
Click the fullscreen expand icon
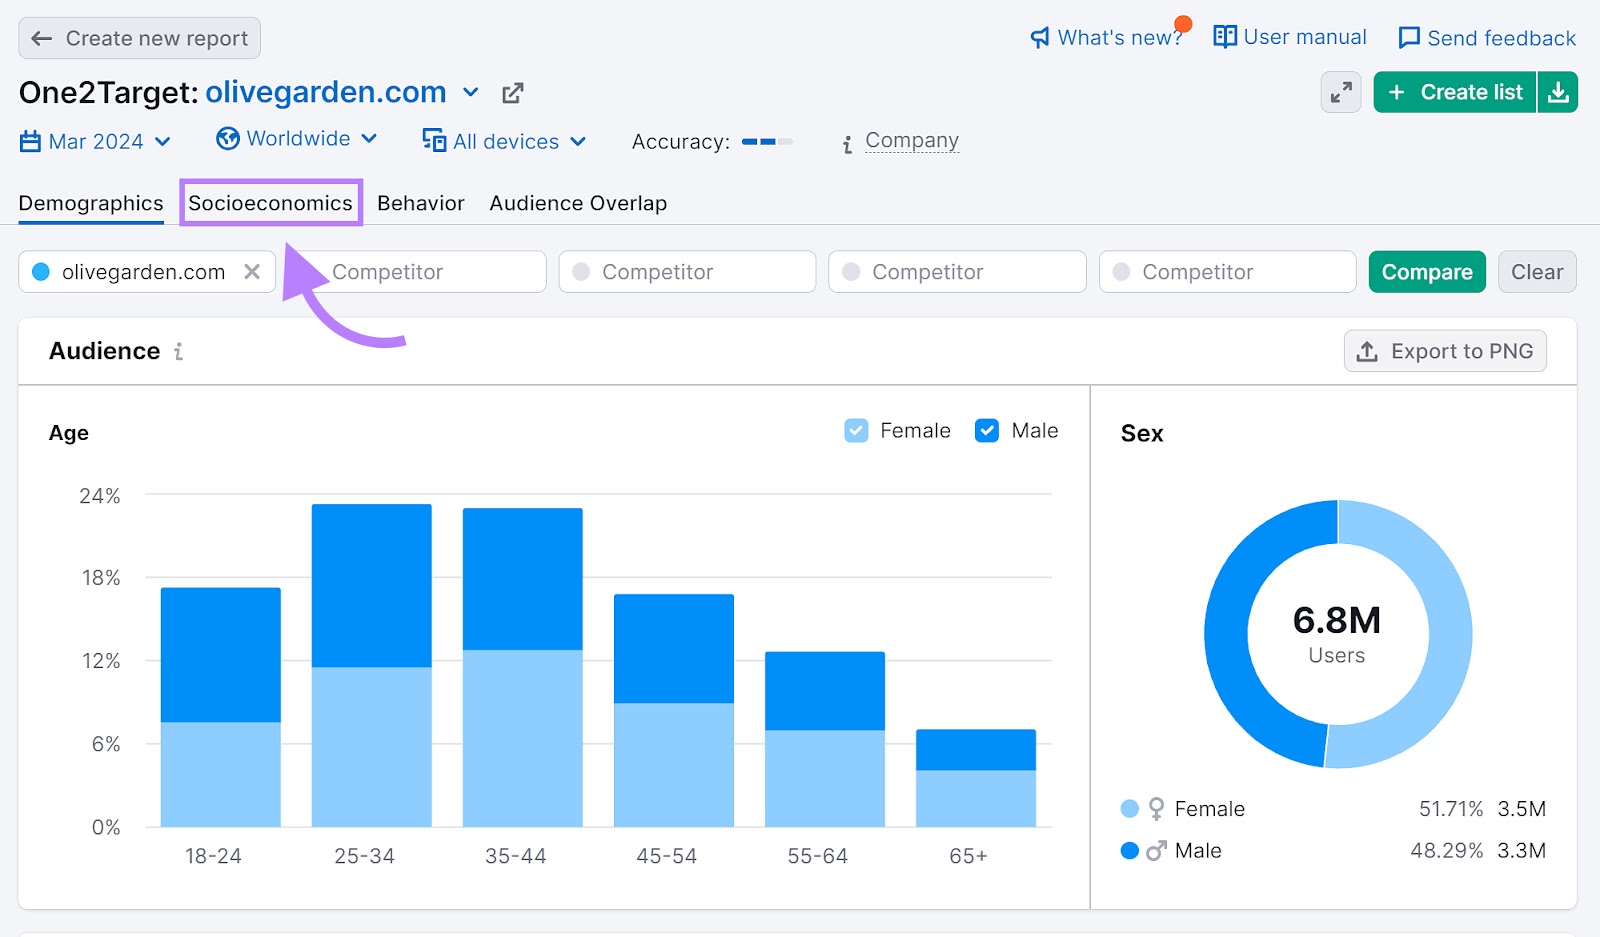1340,93
